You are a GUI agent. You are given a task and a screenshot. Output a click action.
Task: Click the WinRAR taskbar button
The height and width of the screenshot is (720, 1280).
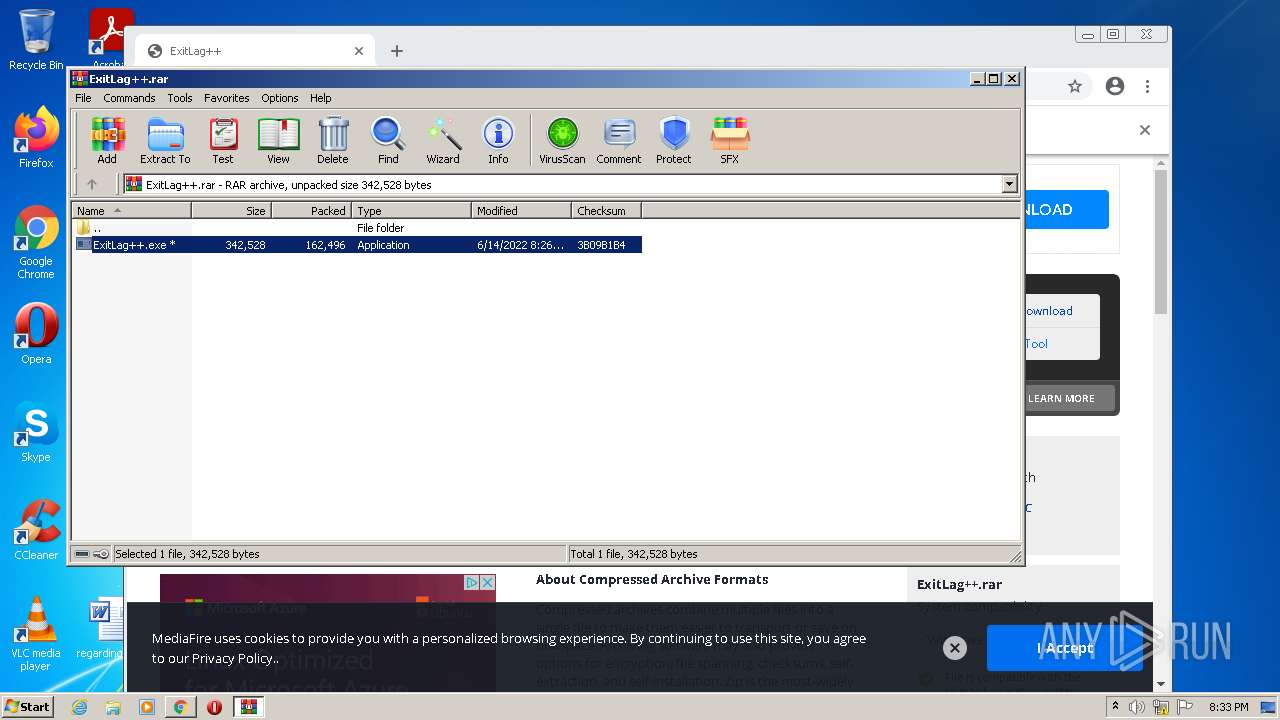tap(248, 707)
